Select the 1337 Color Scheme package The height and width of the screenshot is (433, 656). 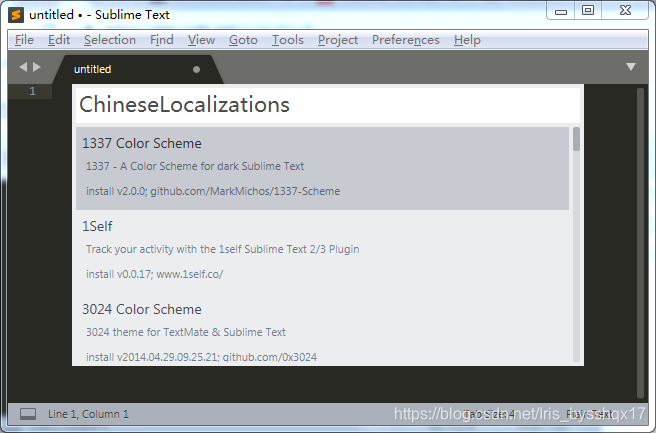point(322,168)
